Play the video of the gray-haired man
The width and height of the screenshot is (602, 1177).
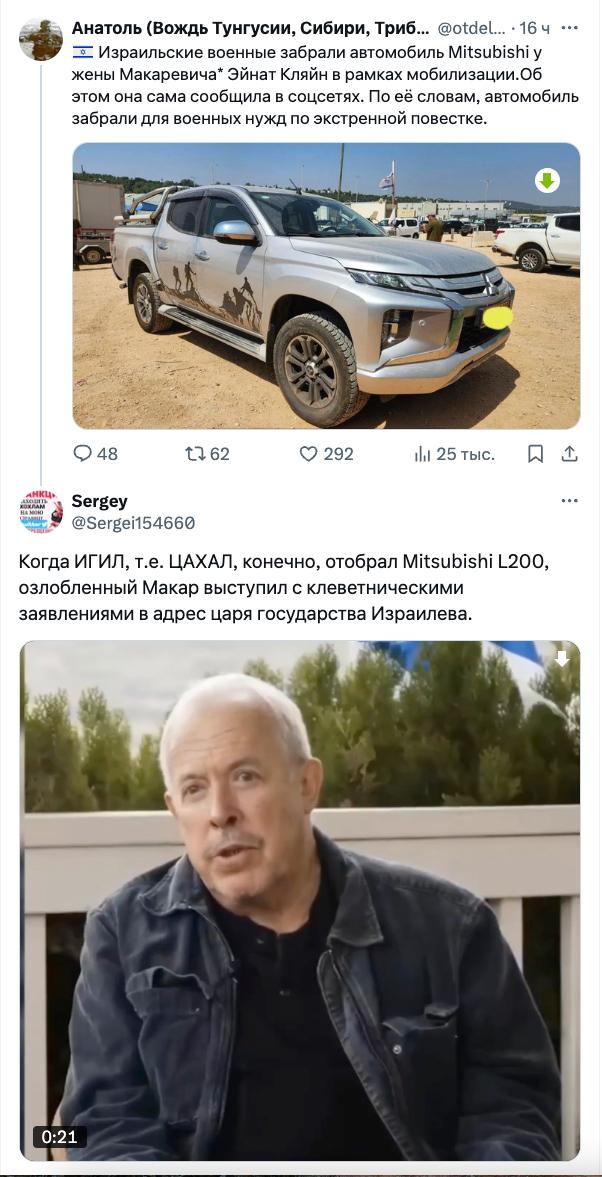[299, 900]
